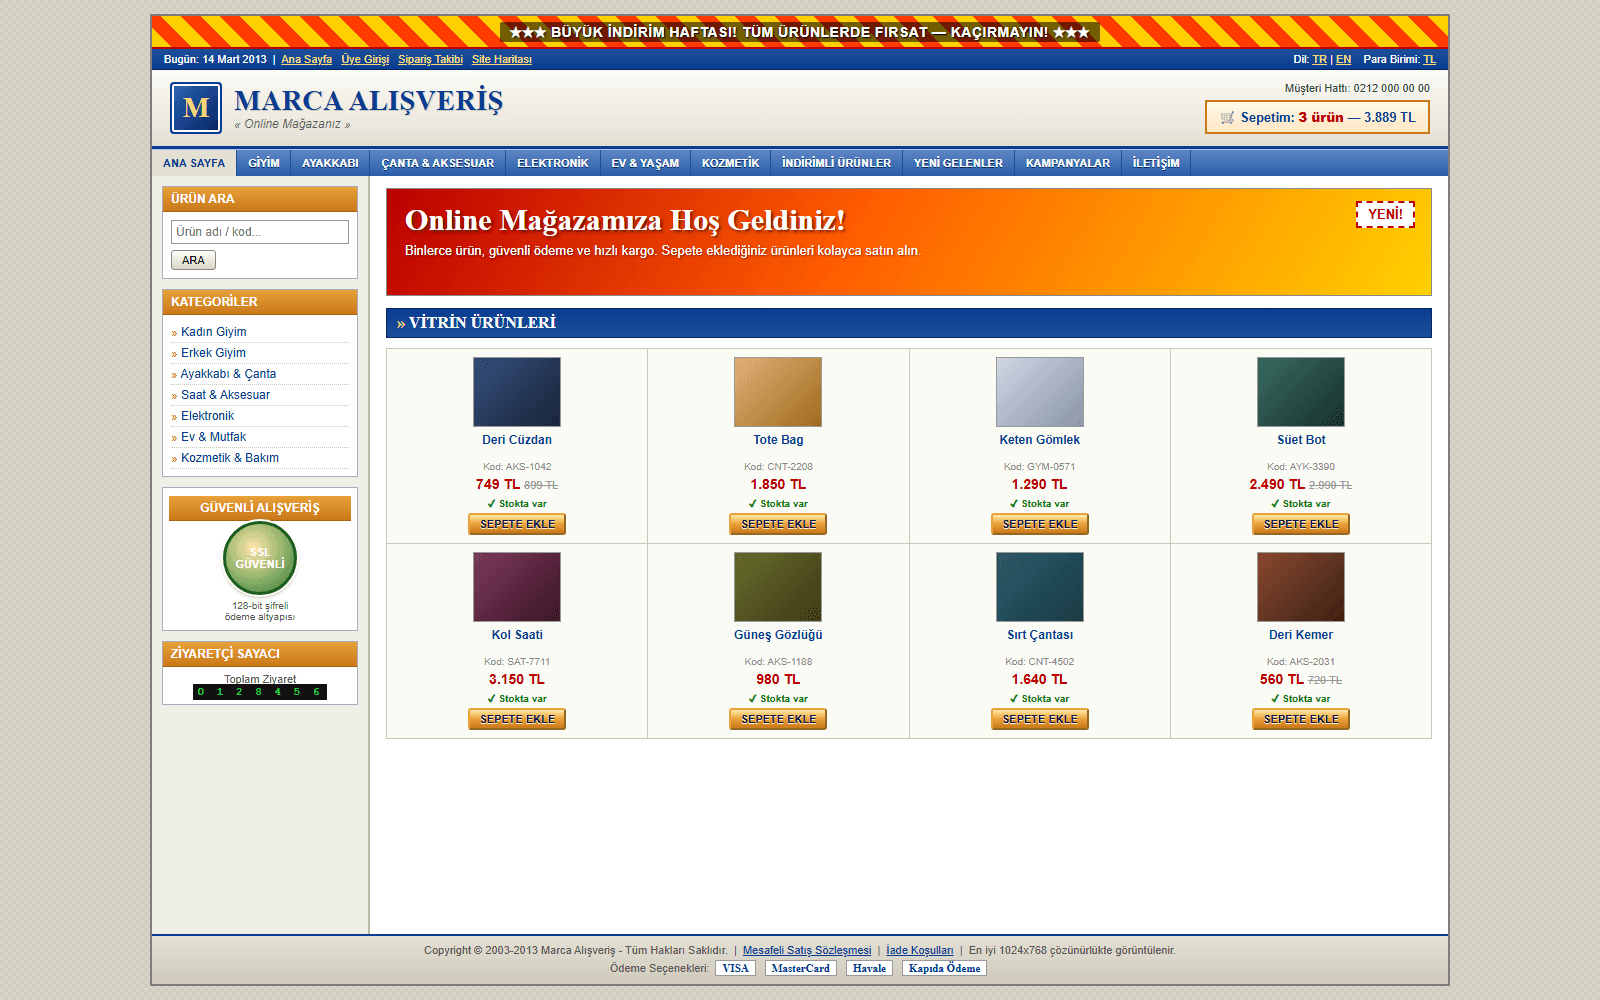Image resolution: width=1600 pixels, height=1000 pixels.
Task: Open the Site Haritası link
Action: 502,59
